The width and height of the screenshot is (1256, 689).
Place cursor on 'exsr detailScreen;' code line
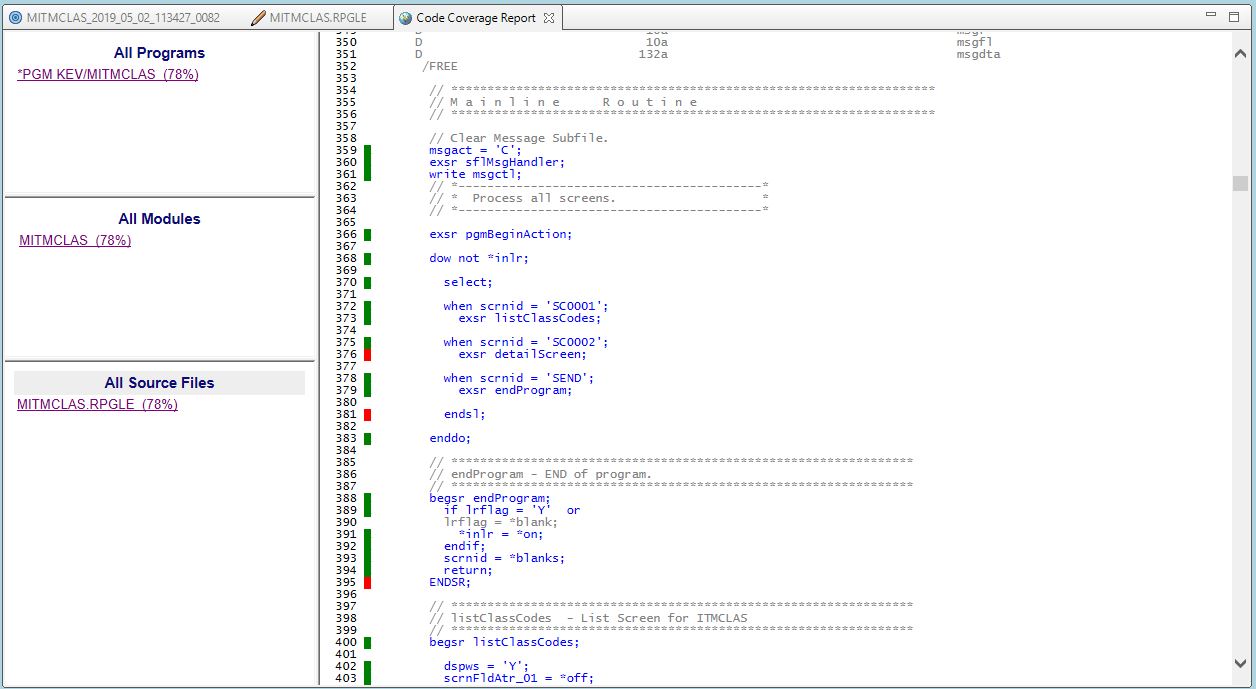click(522, 354)
